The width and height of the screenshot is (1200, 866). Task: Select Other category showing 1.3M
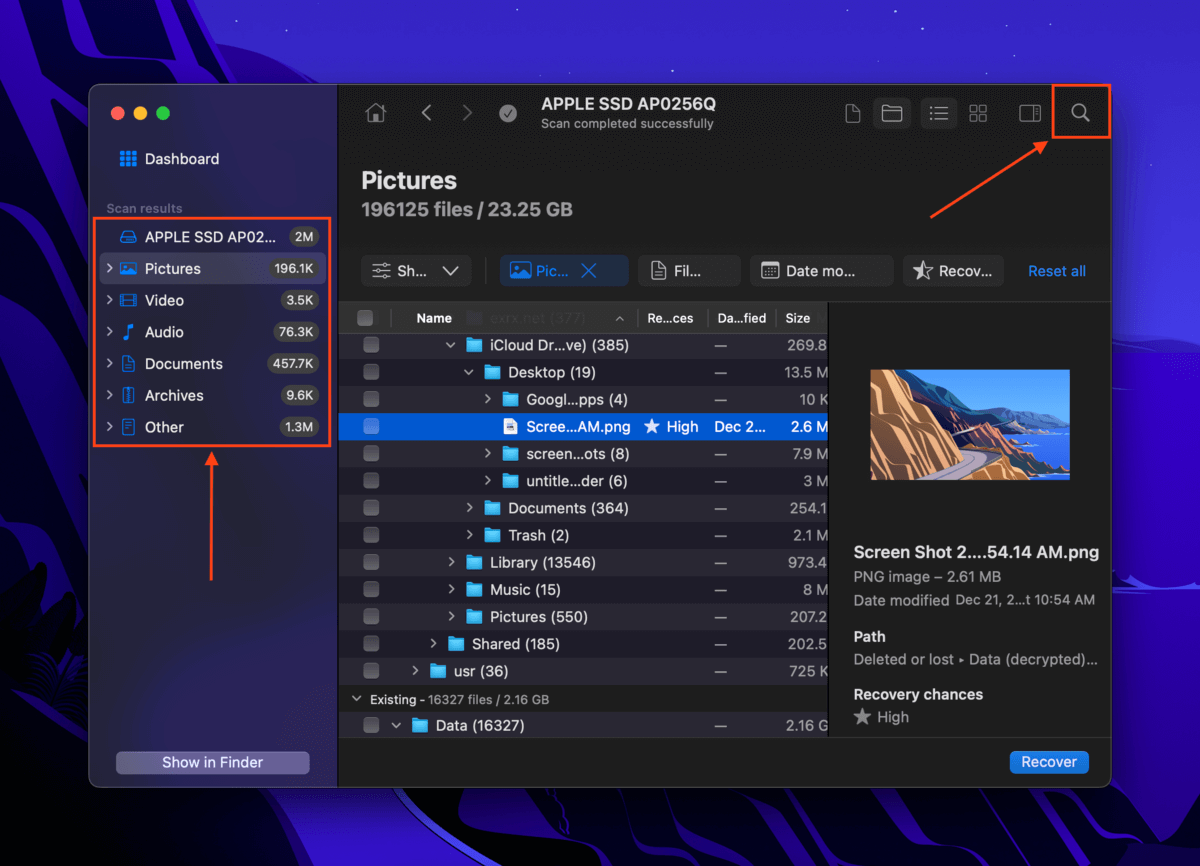[212, 427]
